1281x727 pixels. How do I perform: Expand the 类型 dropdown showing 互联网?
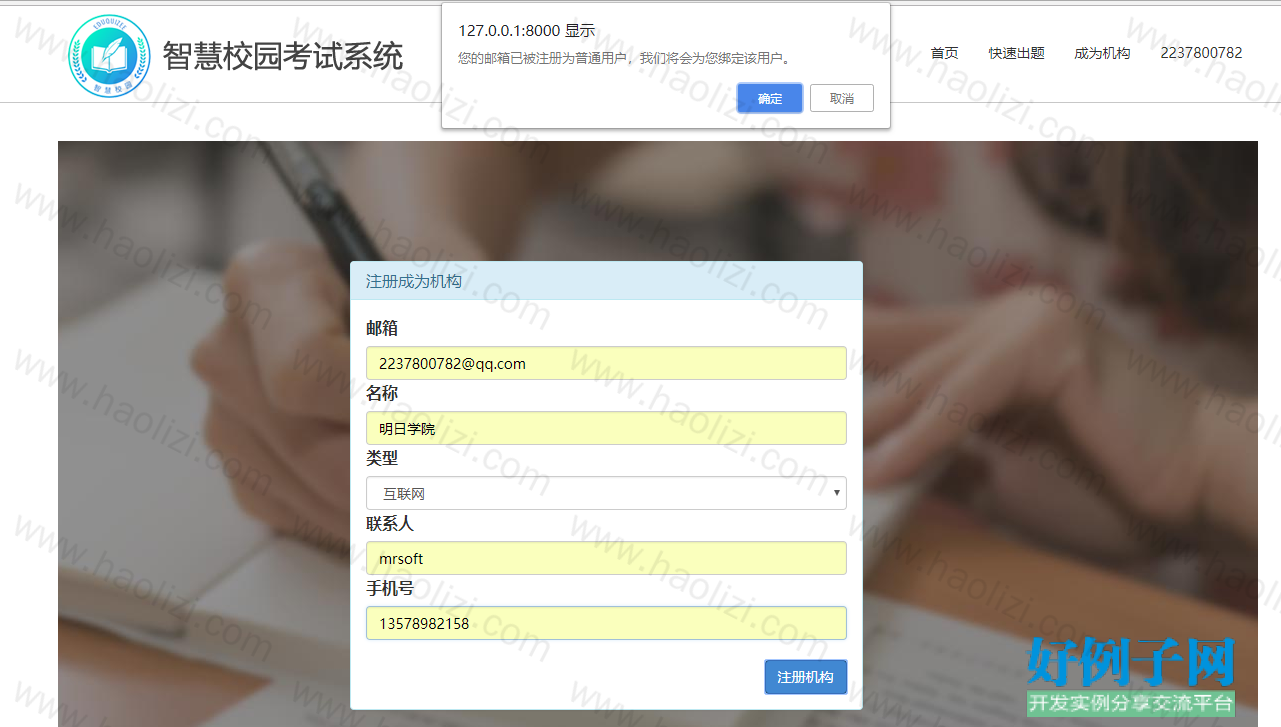tap(606, 493)
